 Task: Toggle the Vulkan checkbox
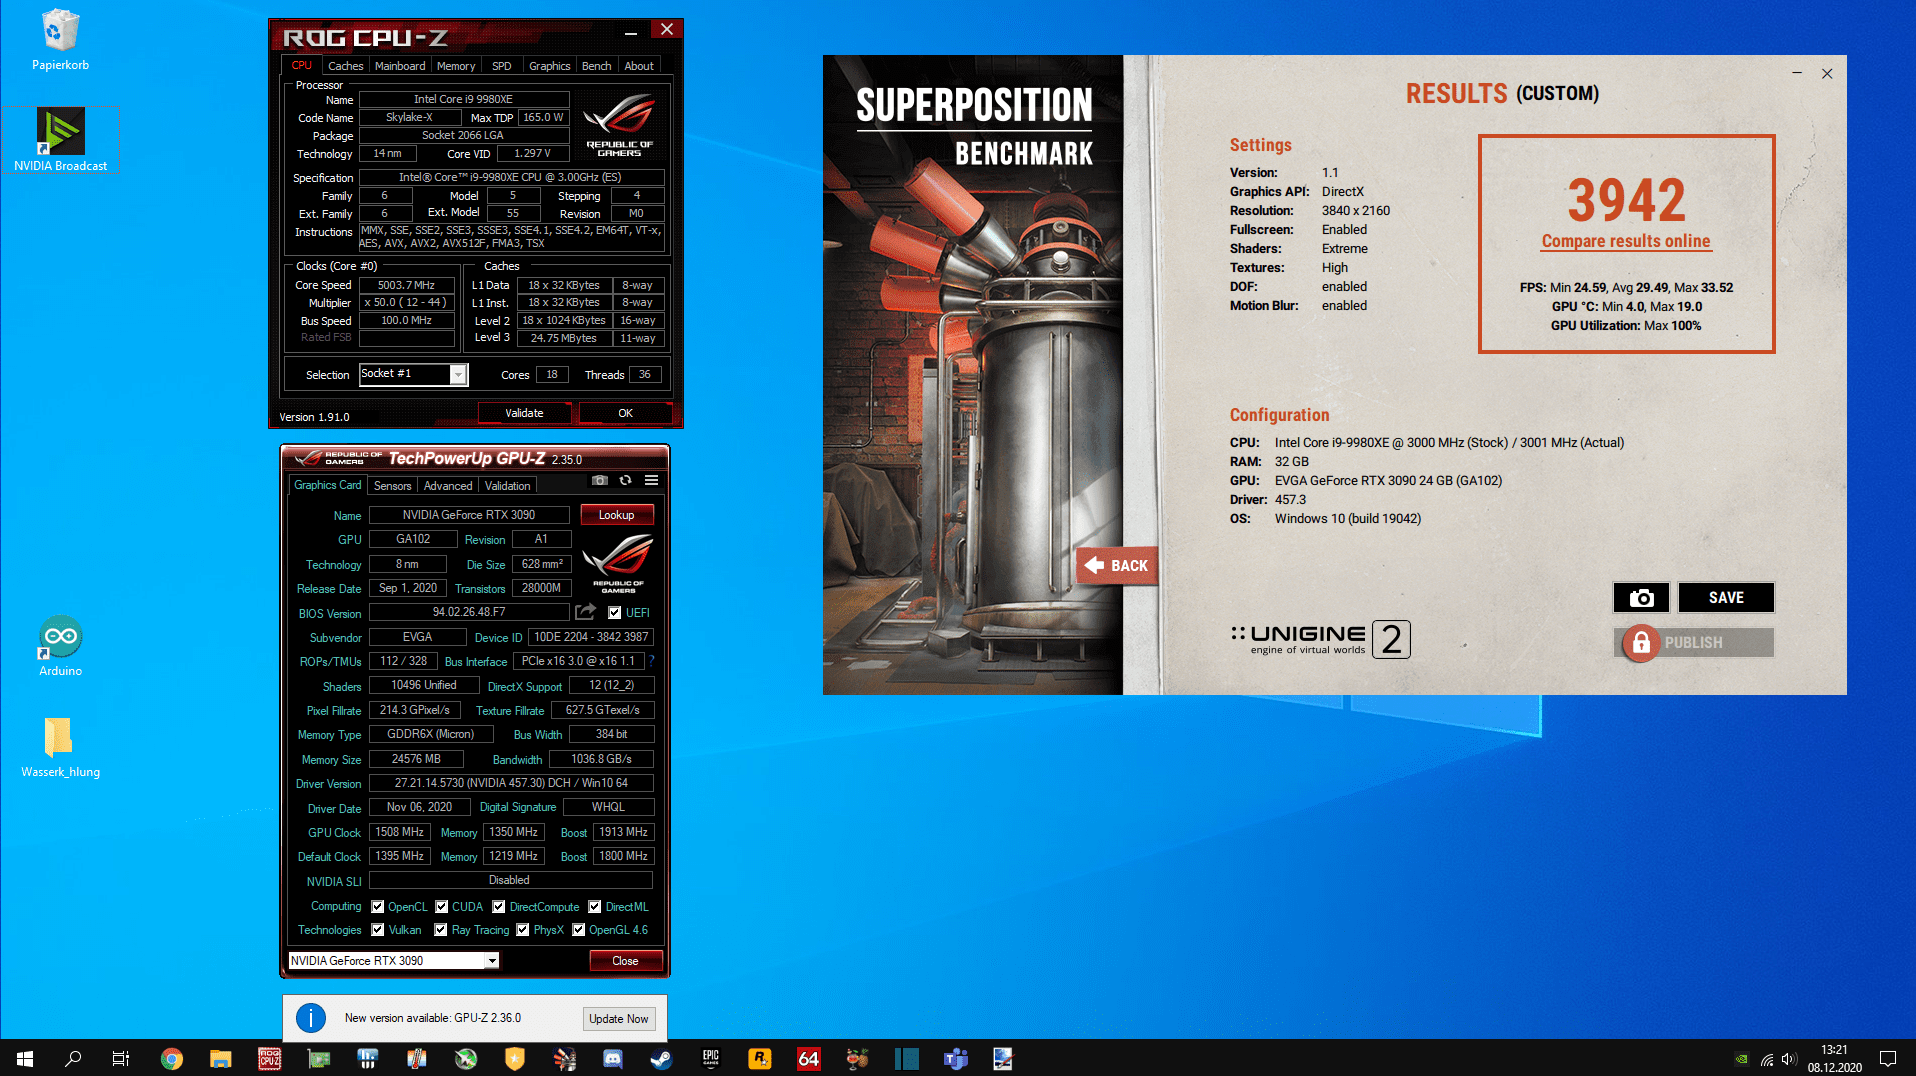(378, 930)
